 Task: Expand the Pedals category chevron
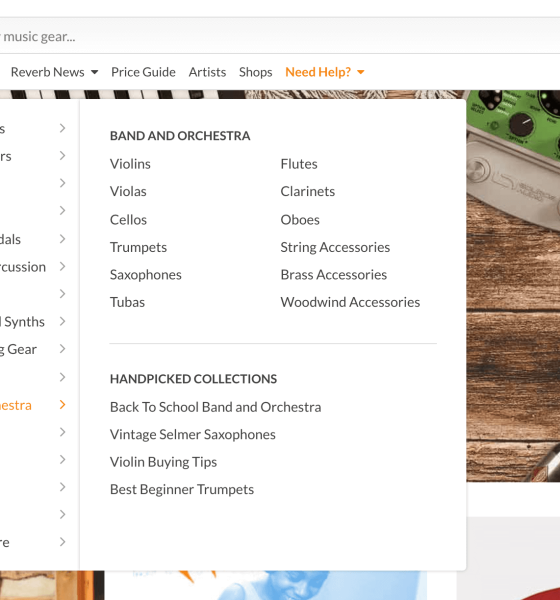pyautogui.click(x=62, y=239)
